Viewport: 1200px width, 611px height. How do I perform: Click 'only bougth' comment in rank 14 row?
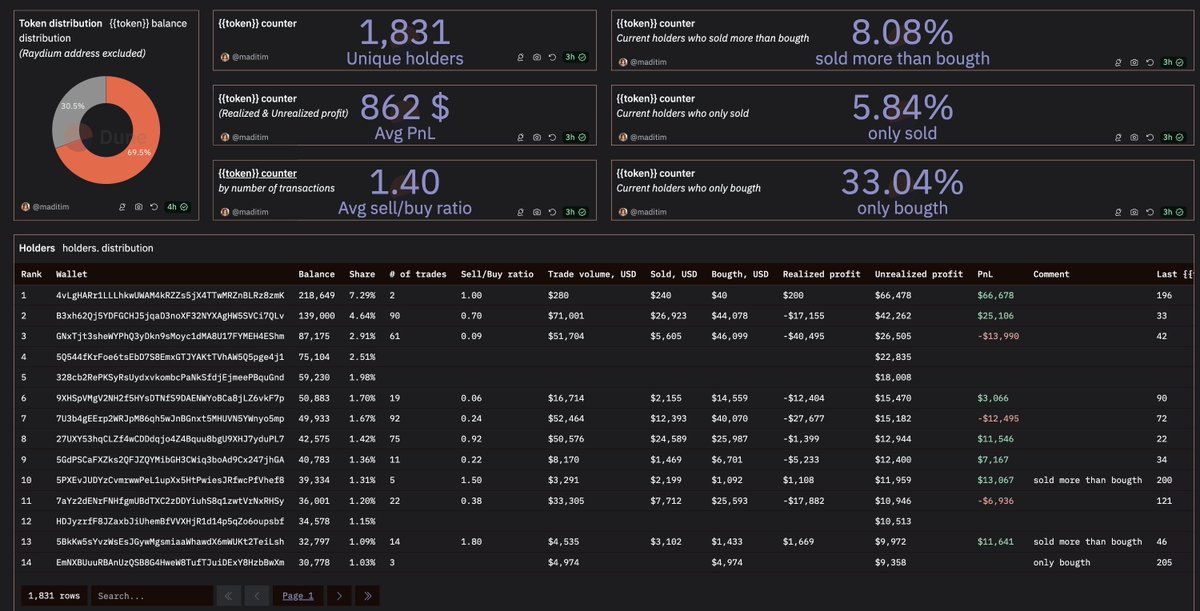point(1061,562)
